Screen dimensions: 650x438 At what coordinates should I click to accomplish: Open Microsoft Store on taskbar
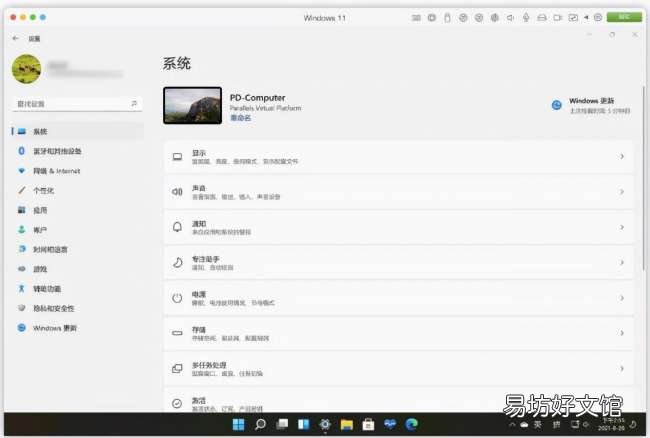coord(368,424)
